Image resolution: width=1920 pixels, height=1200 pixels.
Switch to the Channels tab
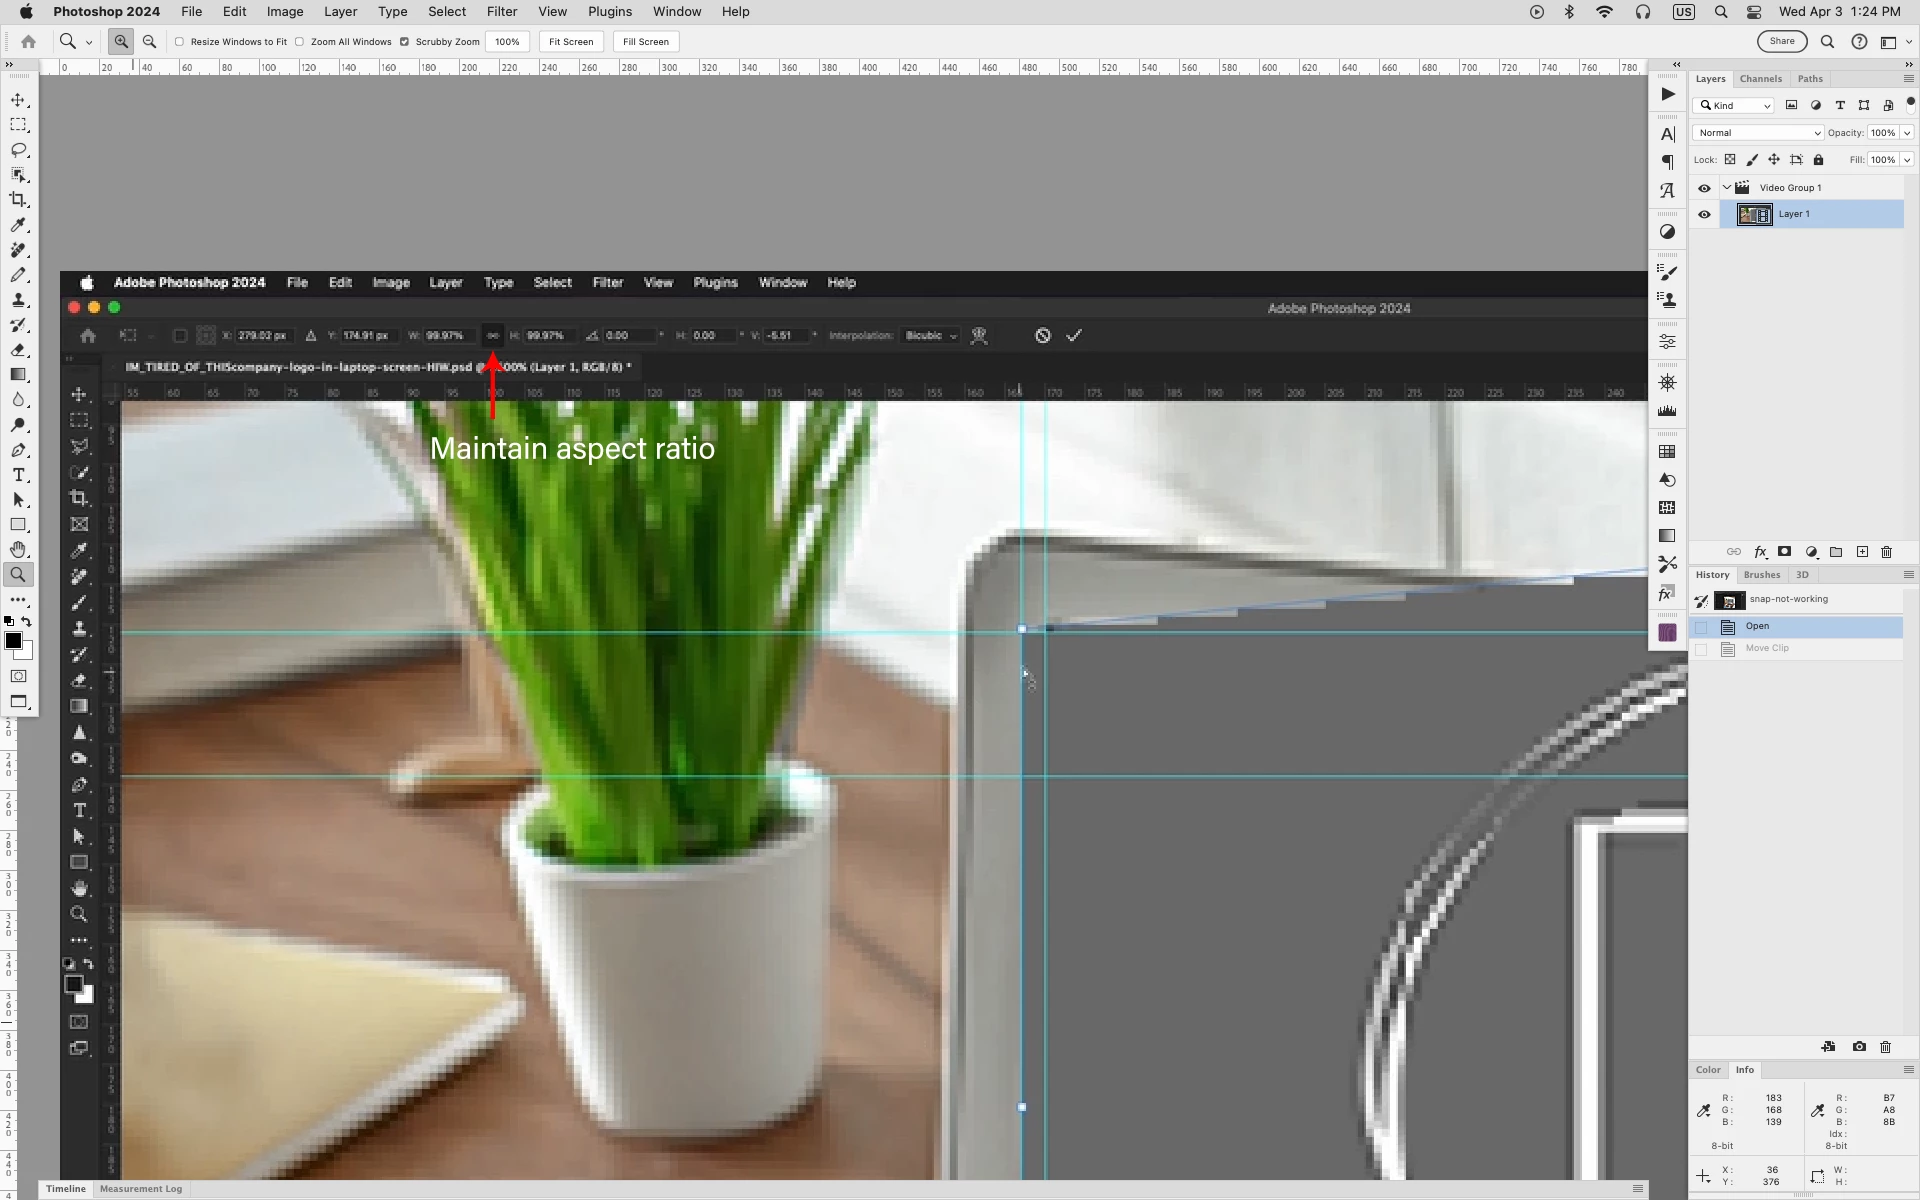point(1760,79)
